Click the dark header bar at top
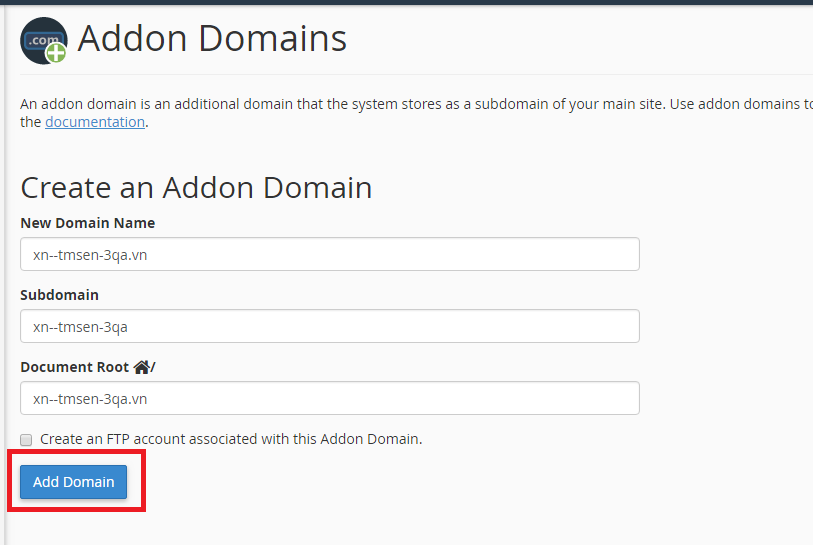Viewport: 813px width, 545px height. 406,2
